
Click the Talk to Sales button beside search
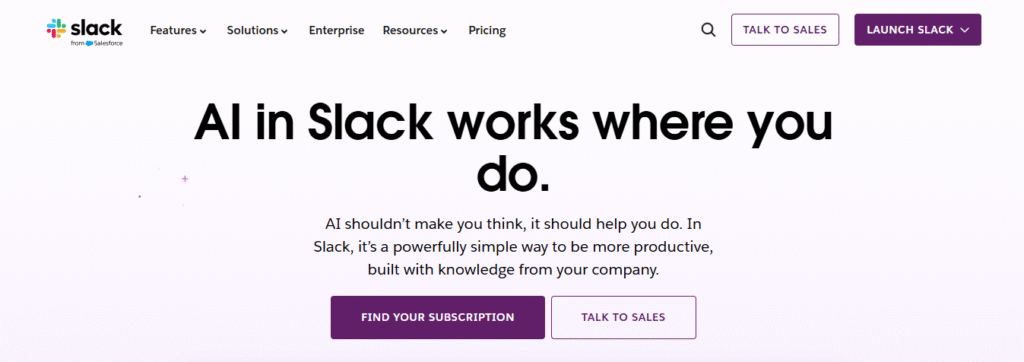785,29
